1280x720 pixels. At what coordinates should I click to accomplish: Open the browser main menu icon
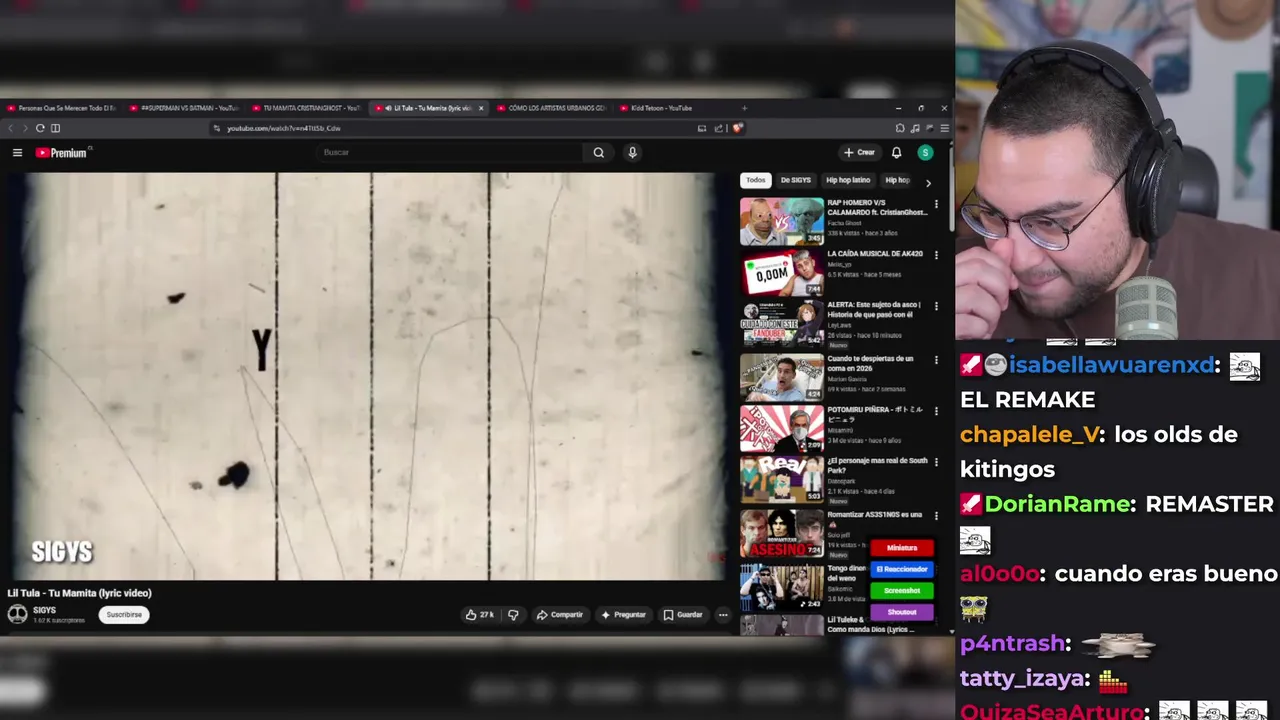(x=944, y=128)
